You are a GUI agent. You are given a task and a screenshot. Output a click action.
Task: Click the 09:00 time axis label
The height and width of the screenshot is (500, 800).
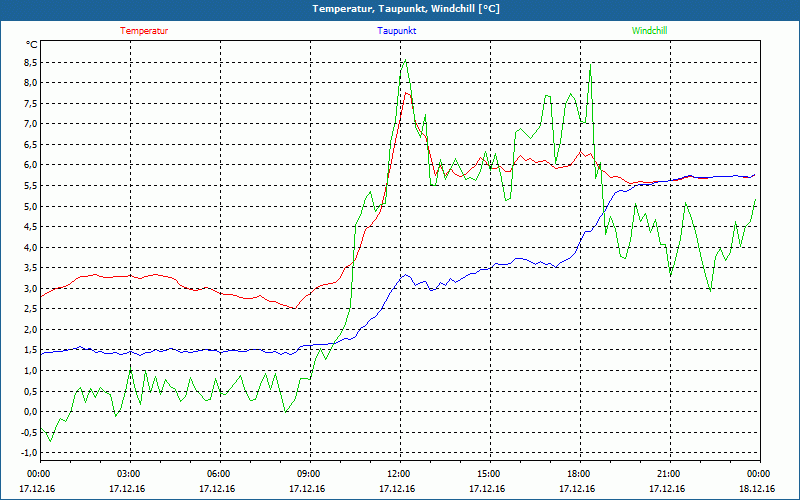point(309,474)
